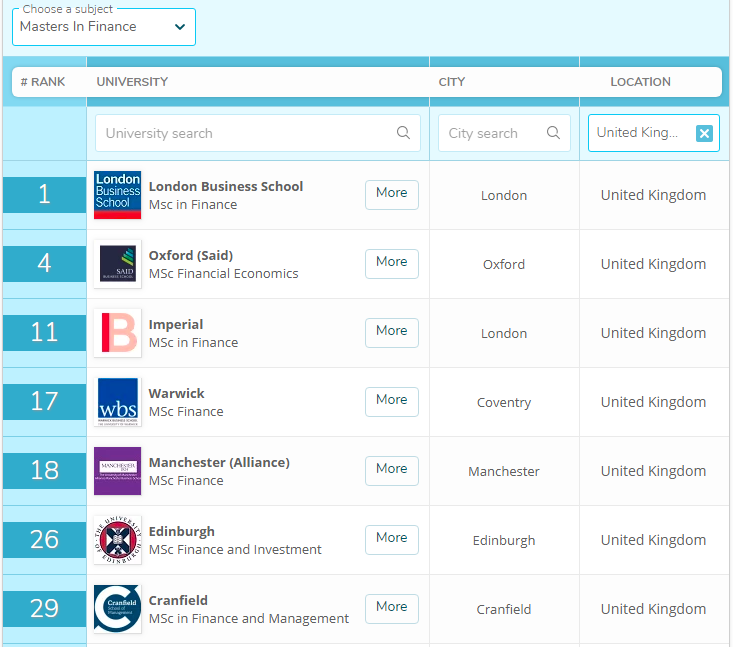Viewport: 733px width, 647px height.
Task: Click the Cranfield School of Management logo
Action: pyautogui.click(x=117, y=609)
